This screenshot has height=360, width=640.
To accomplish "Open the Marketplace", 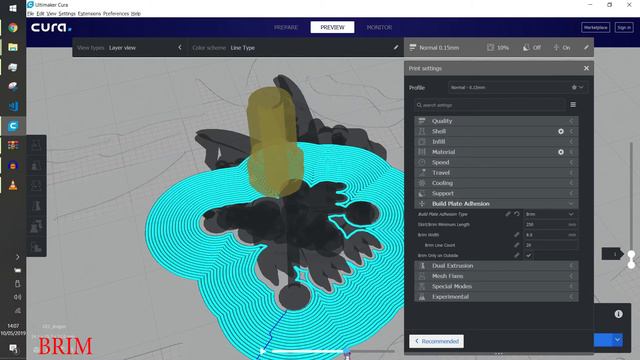I will click(x=596, y=27).
